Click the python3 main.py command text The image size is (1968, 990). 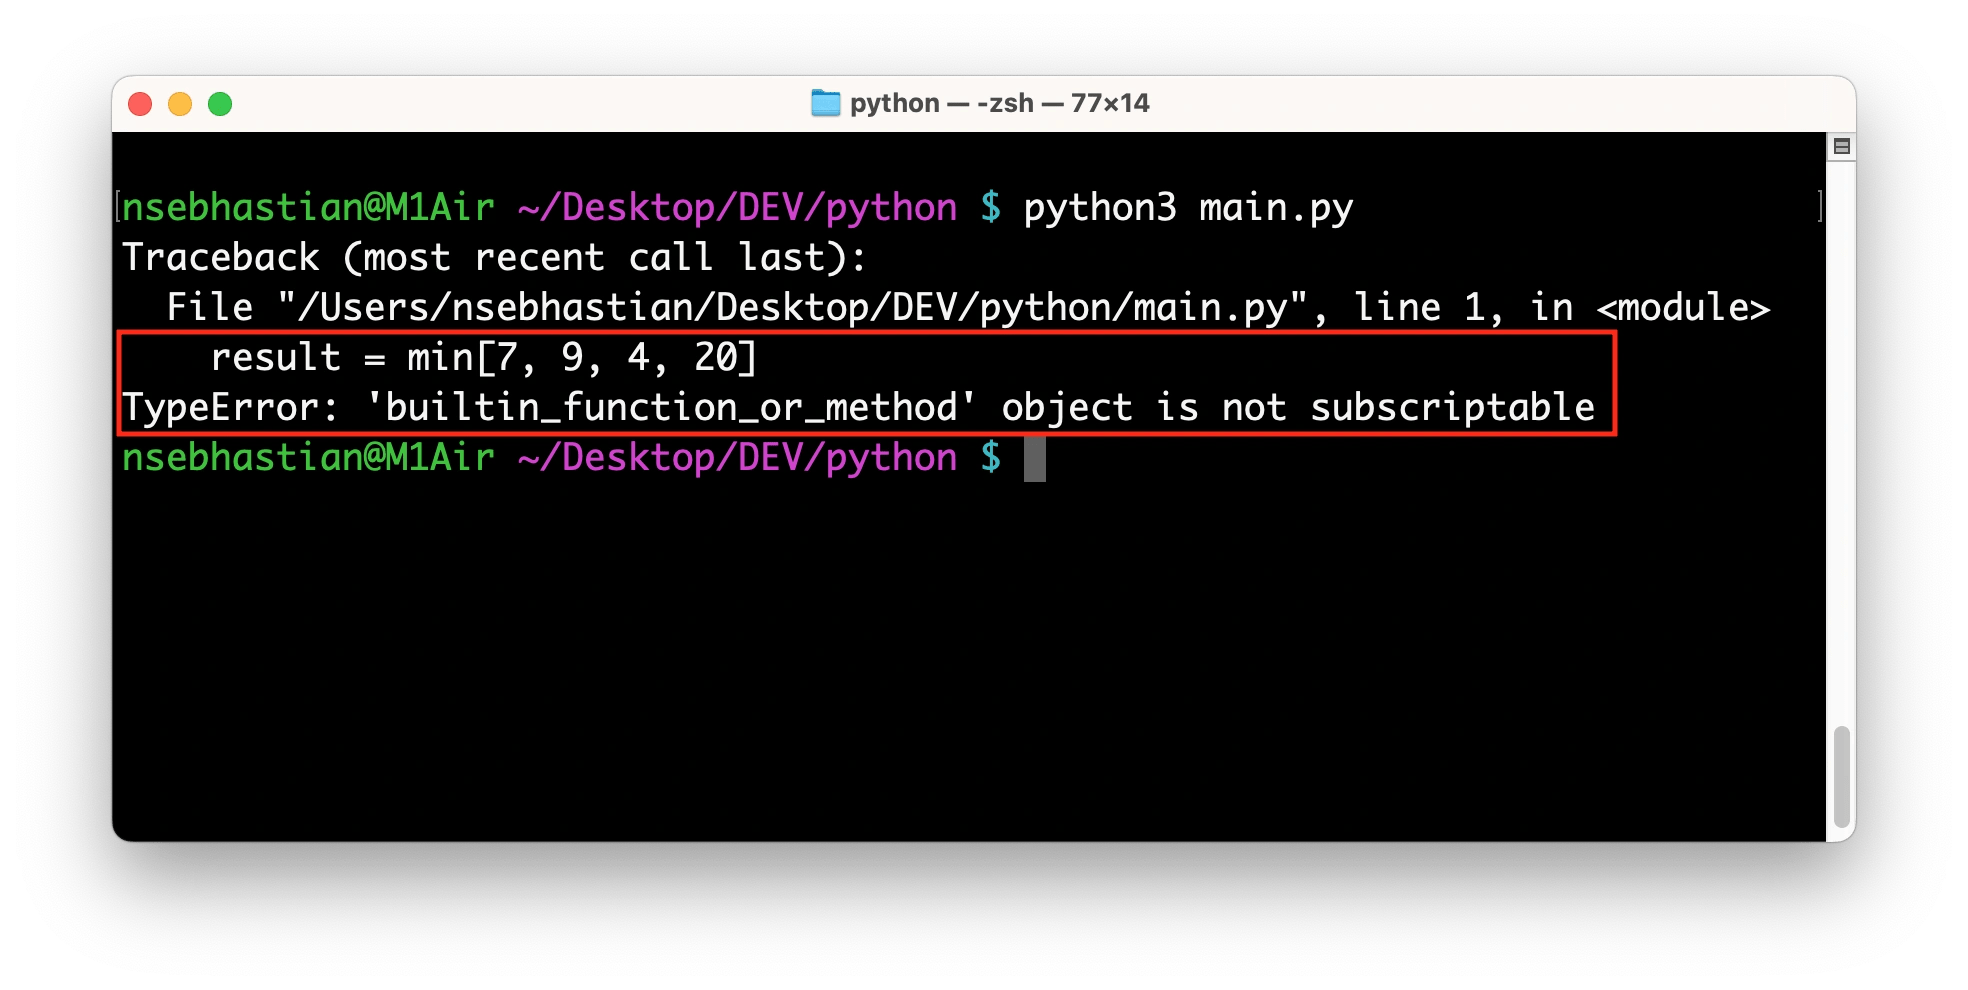pyautogui.click(x=1185, y=207)
